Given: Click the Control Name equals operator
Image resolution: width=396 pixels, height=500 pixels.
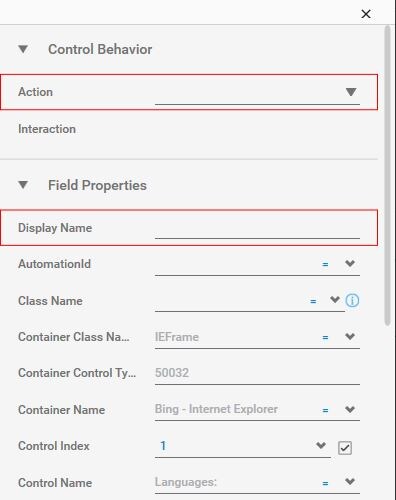Looking at the screenshot, I should [325, 483].
